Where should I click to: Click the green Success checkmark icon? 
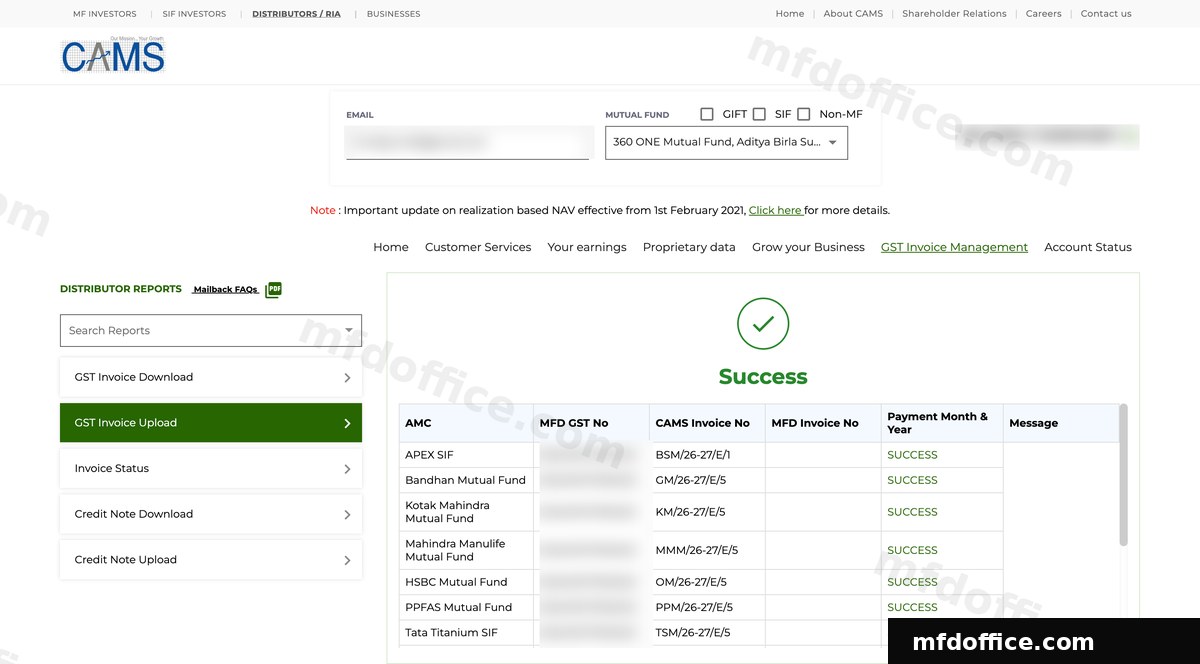[x=763, y=323]
